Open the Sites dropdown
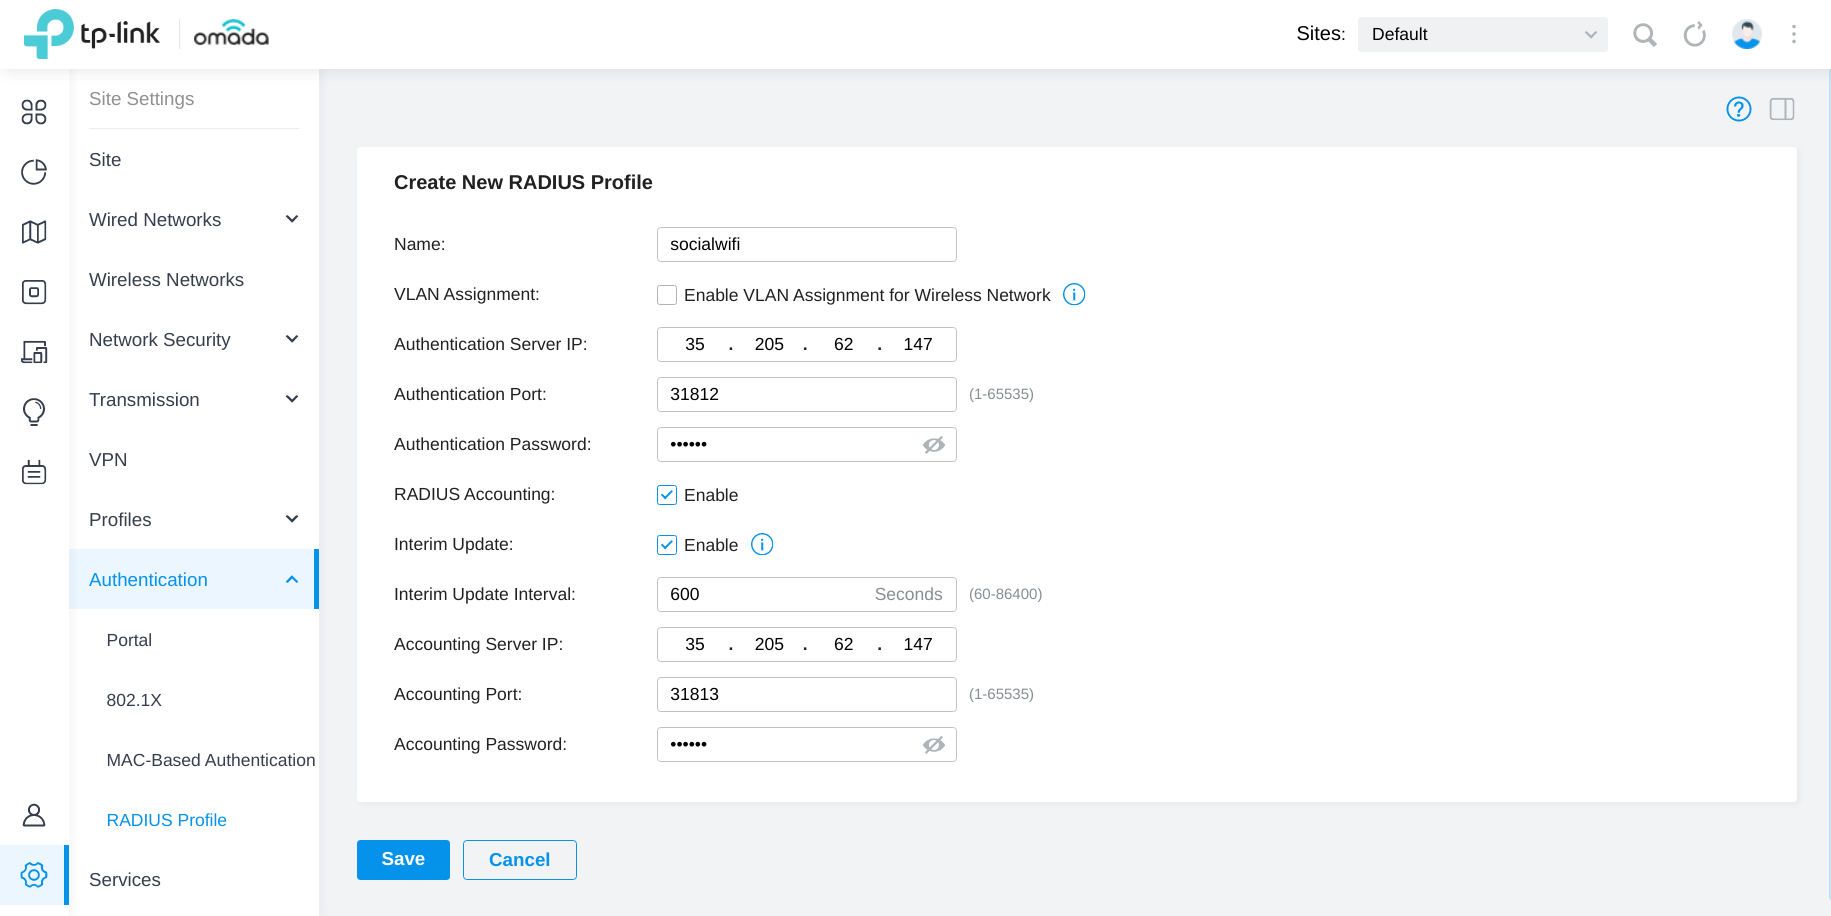This screenshot has height=916, width=1831. [1482, 35]
